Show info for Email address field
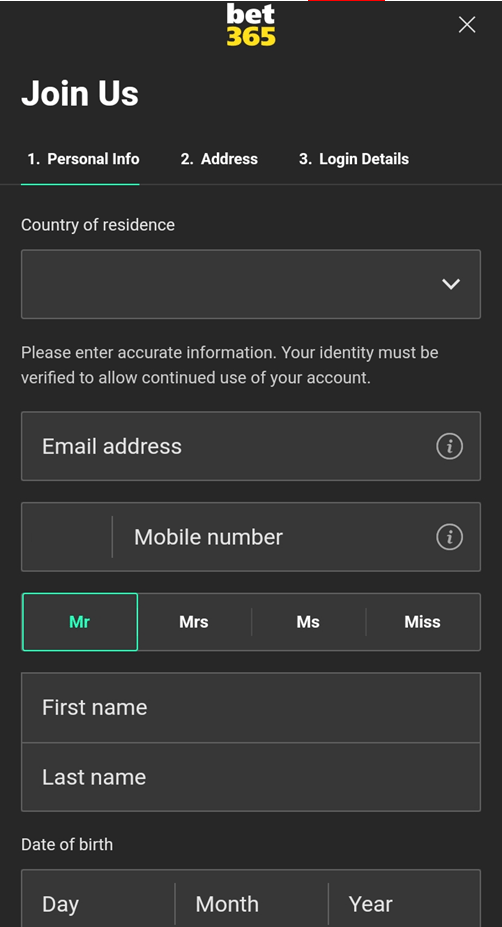This screenshot has height=927, width=502. (449, 446)
